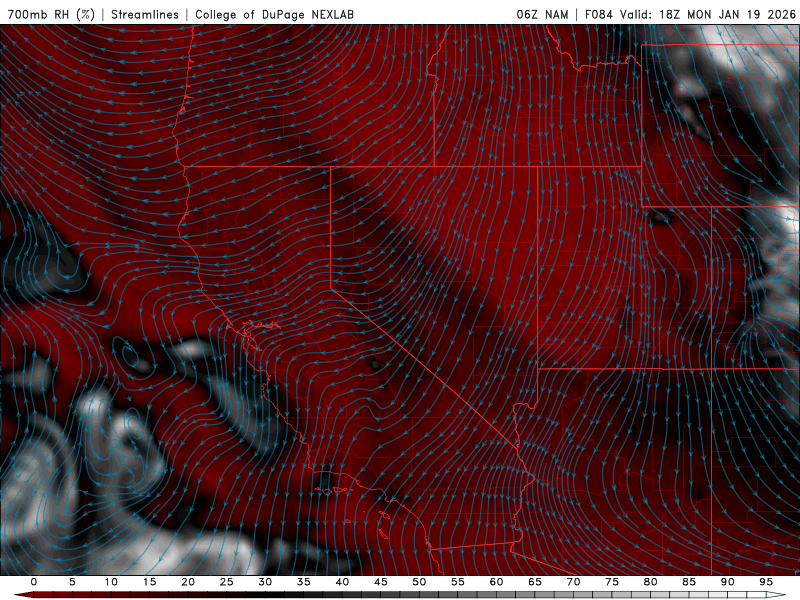Click the colorbar label '50'

(419, 582)
